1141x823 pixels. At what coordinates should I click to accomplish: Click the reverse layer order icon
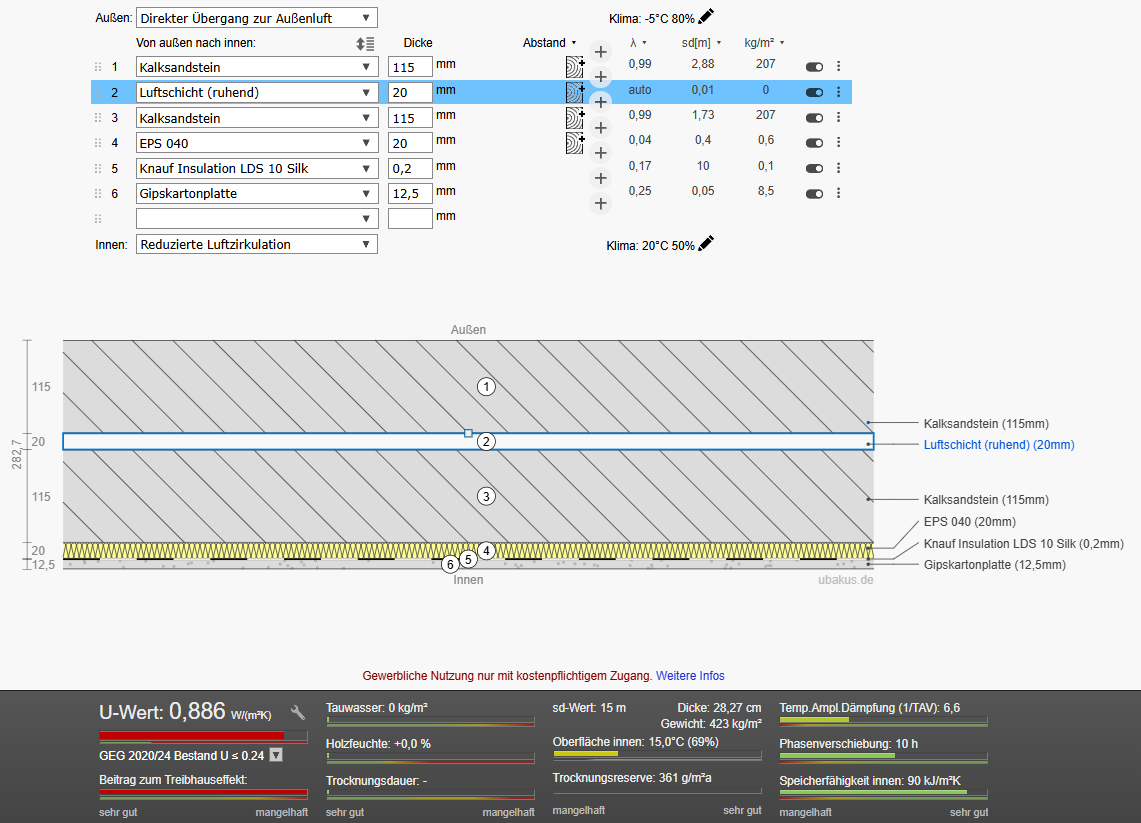coord(365,44)
